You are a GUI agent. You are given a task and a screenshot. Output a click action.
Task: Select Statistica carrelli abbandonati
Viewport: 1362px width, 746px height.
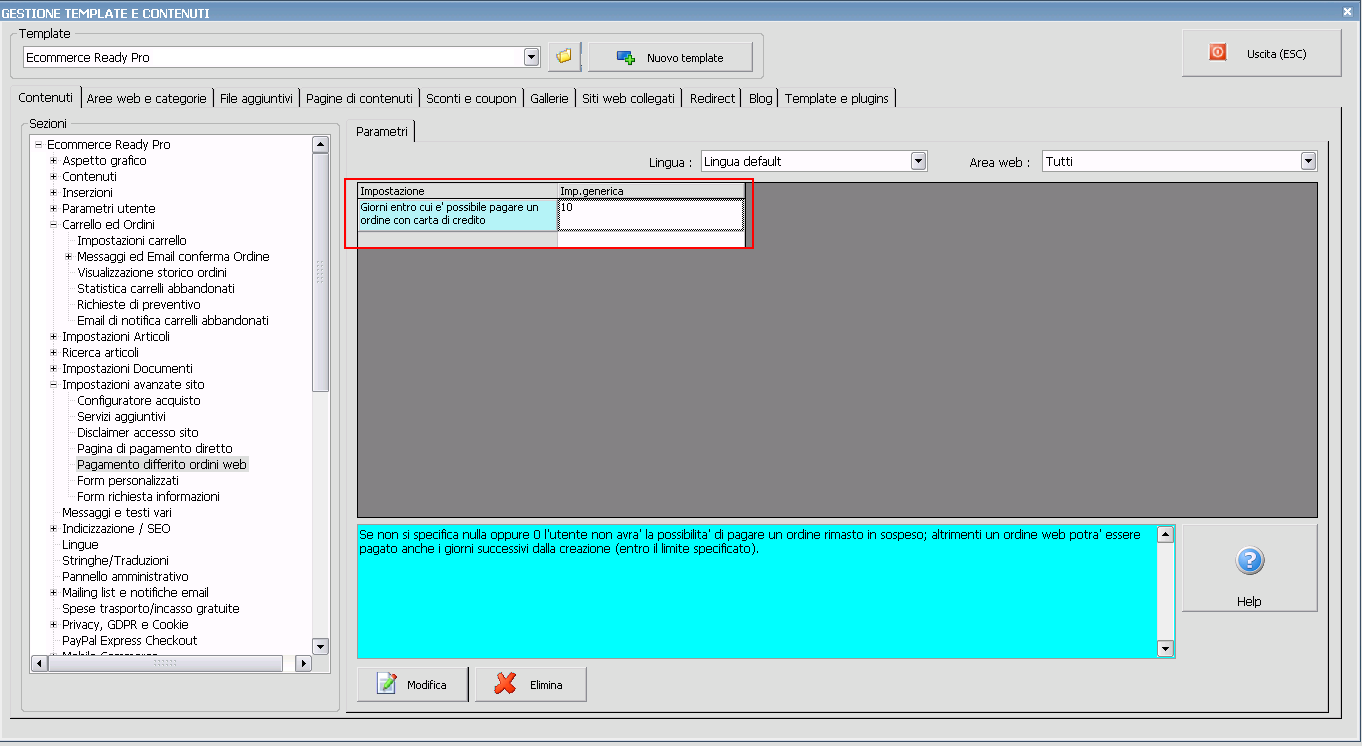click(x=156, y=289)
